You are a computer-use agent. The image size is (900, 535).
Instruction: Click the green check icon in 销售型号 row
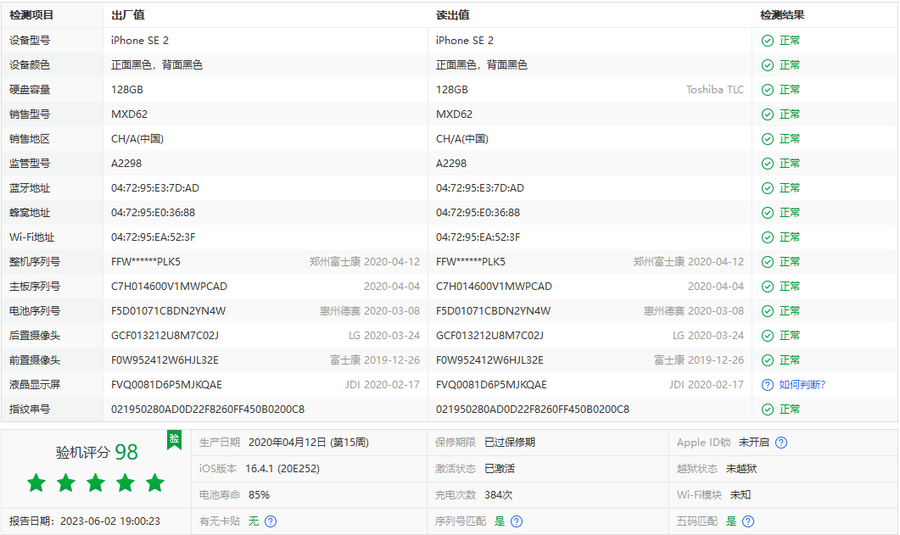(x=767, y=115)
